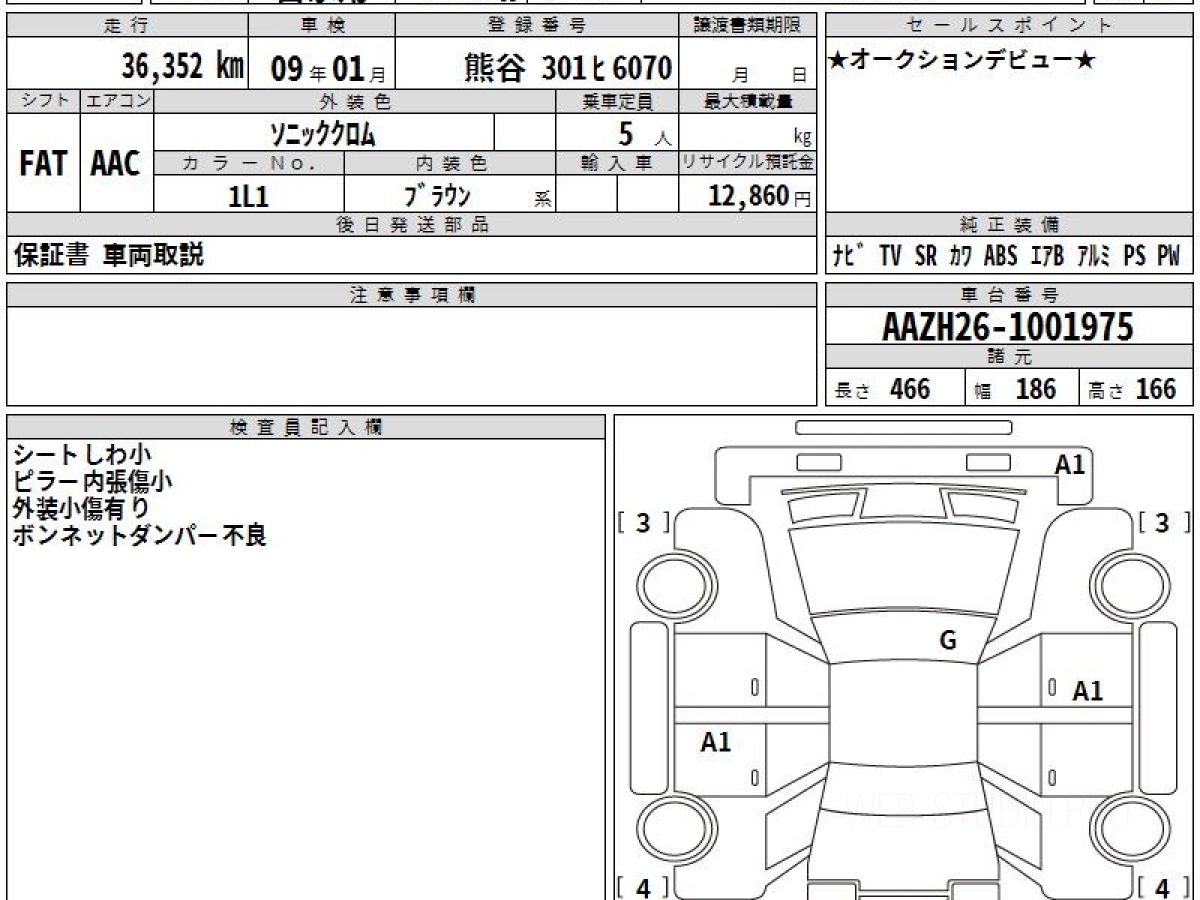Select inspector note ピラー内張傷小

(92, 481)
